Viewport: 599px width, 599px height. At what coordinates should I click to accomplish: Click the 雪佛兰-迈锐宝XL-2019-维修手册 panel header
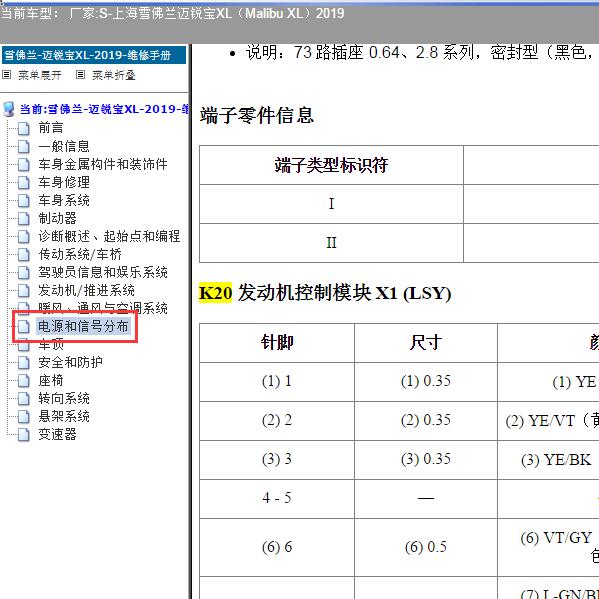94,55
